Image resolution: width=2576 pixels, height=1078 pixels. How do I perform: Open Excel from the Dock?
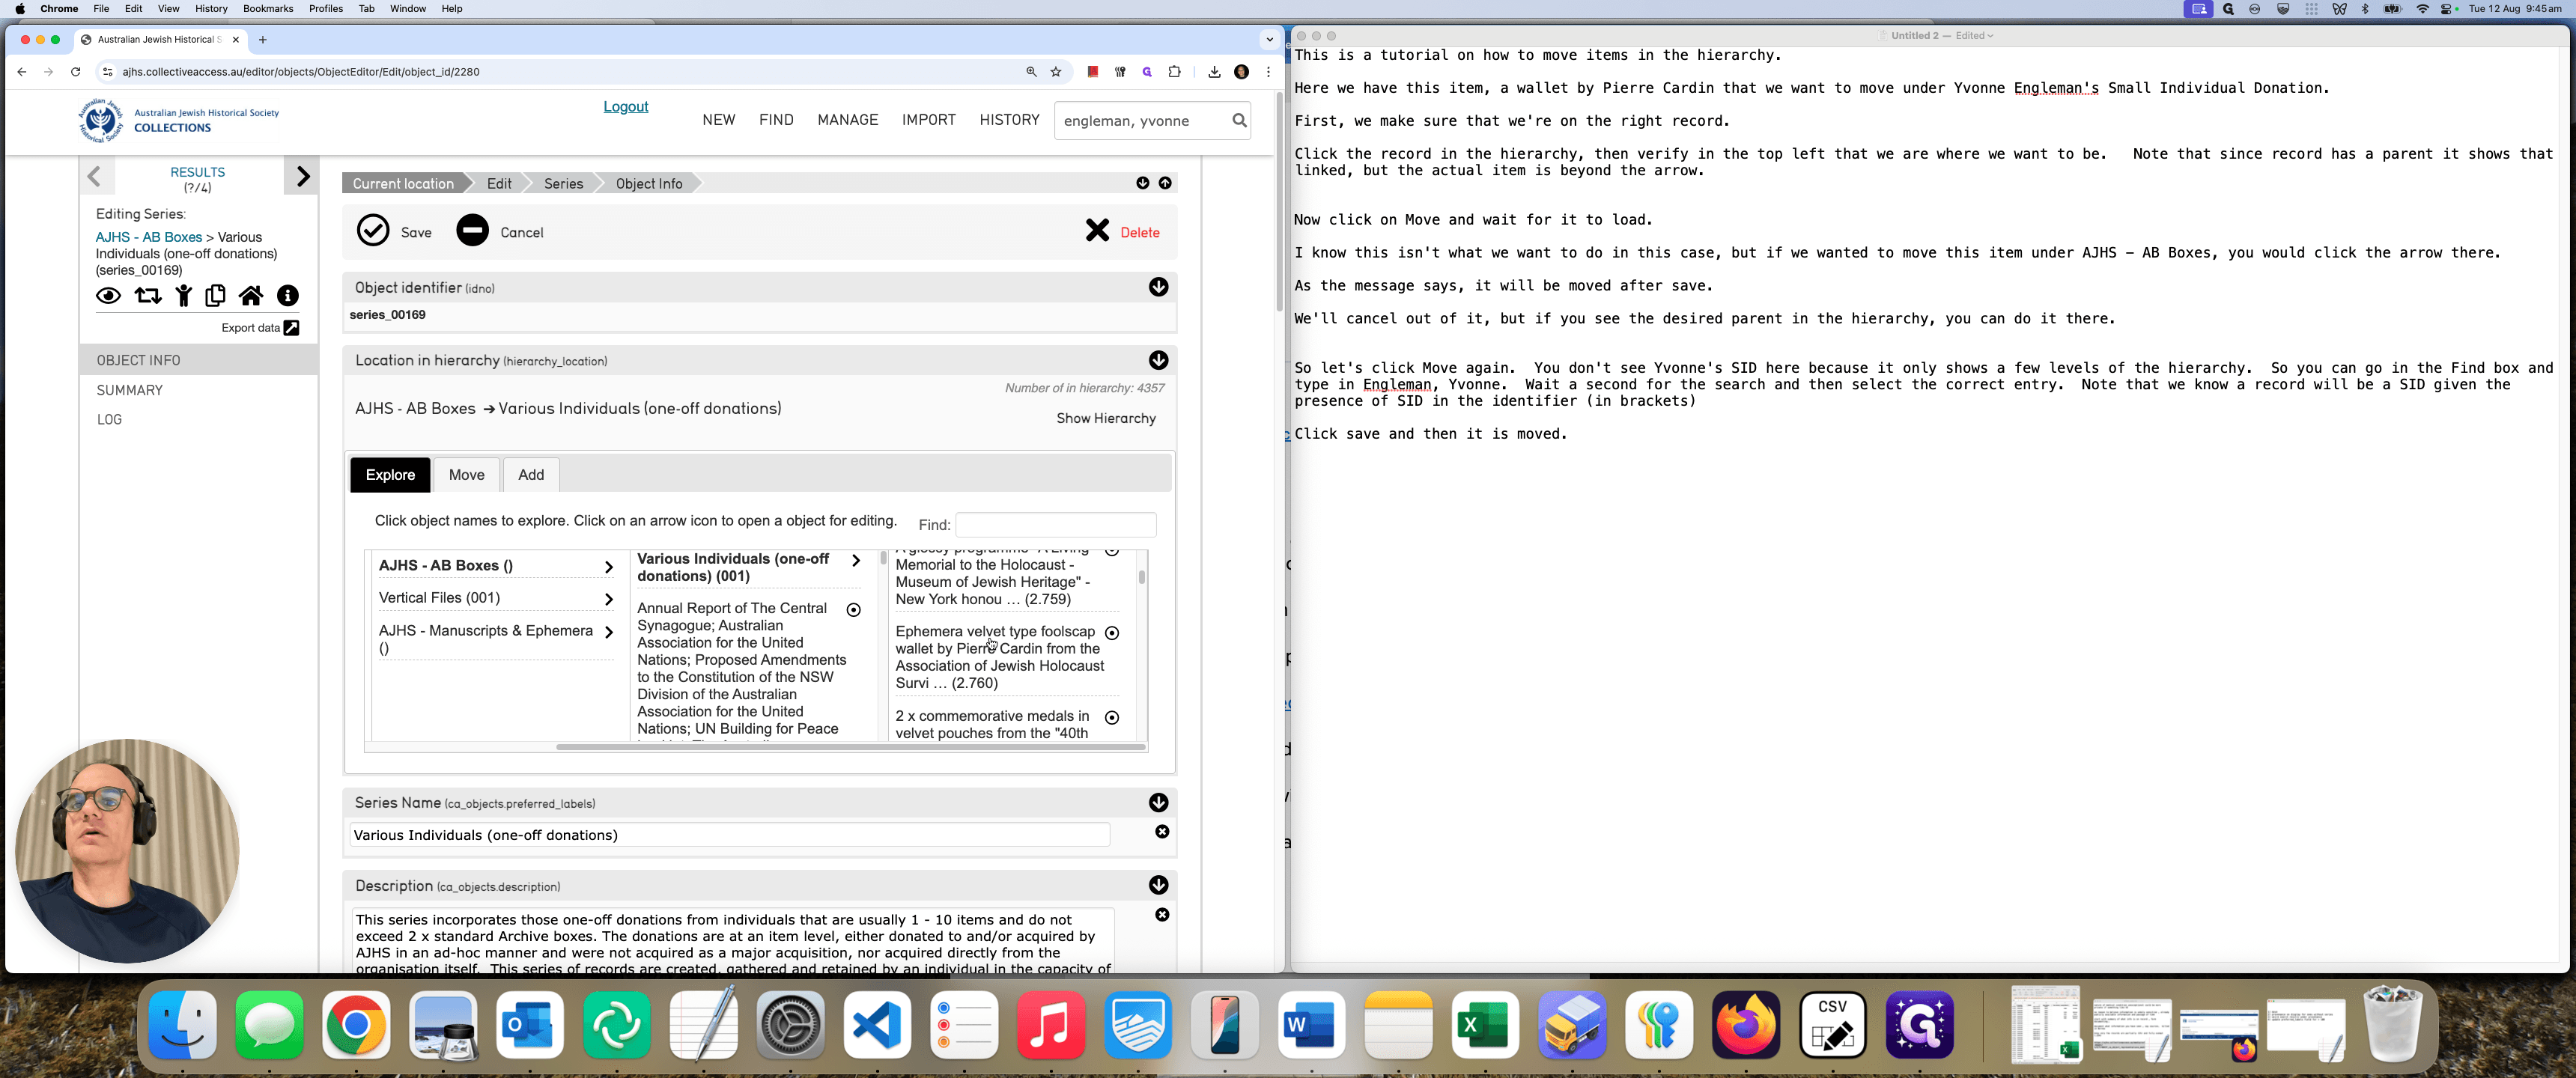point(1484,1025)
